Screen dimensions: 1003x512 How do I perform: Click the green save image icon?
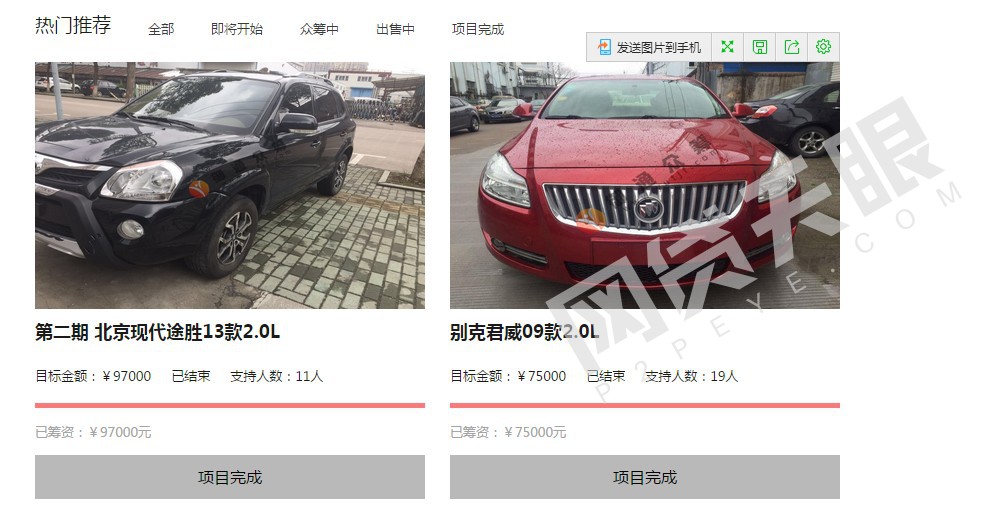click(x=759, y=47)
